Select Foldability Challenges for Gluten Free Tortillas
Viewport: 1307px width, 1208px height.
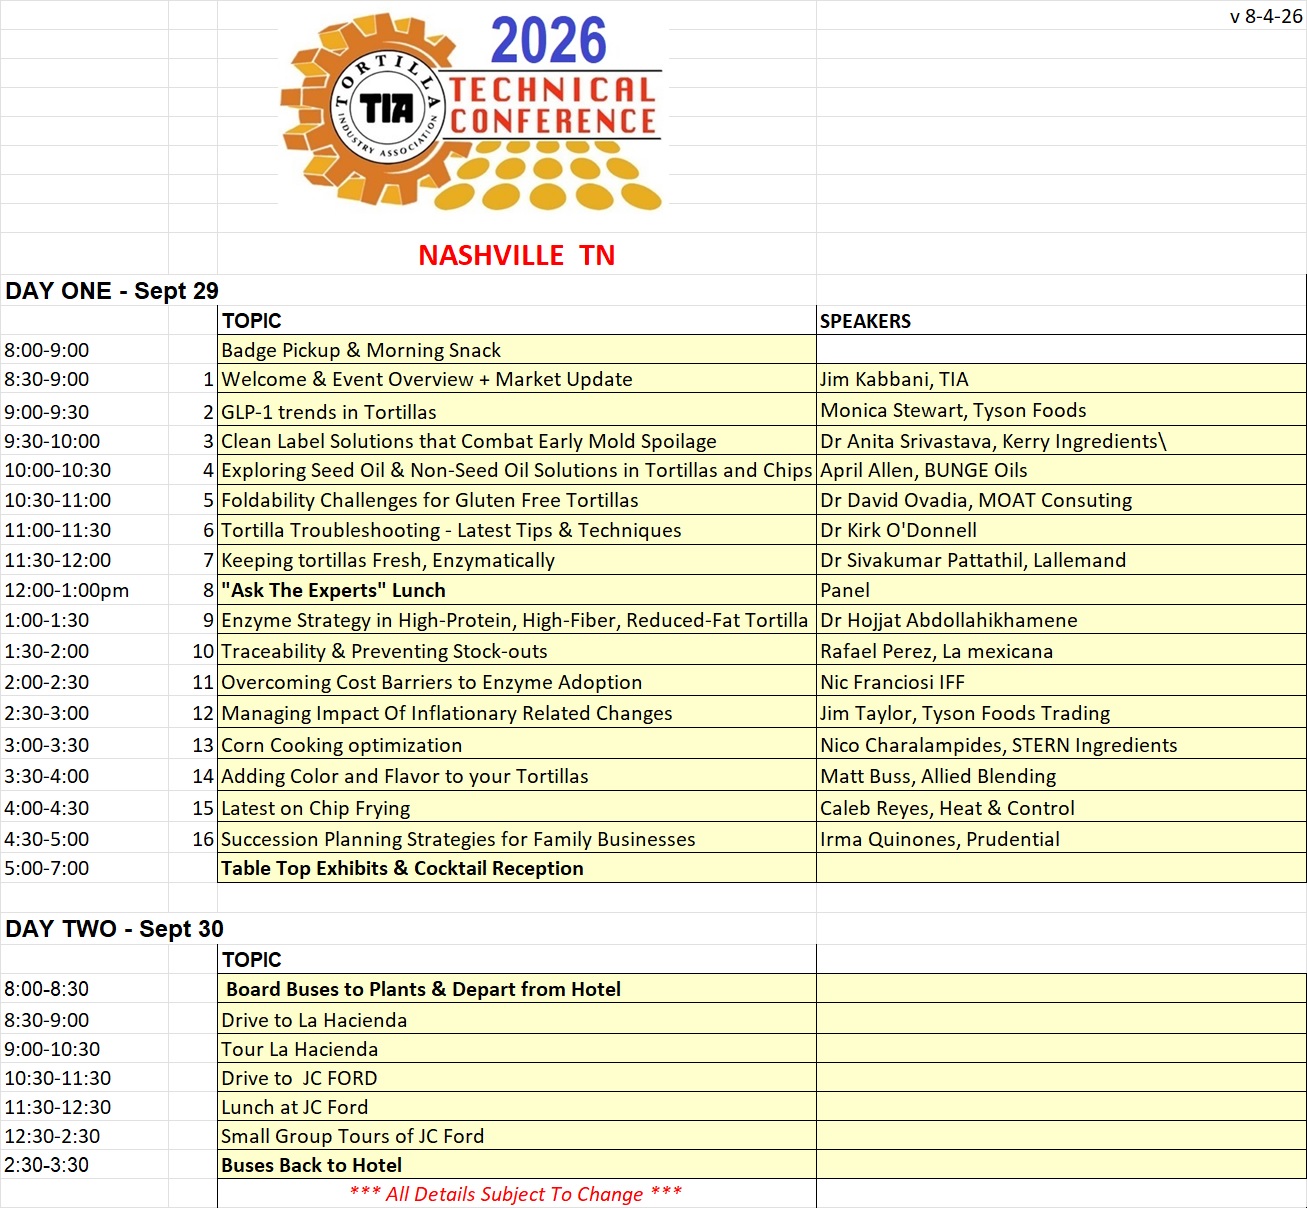coord(517,500)
